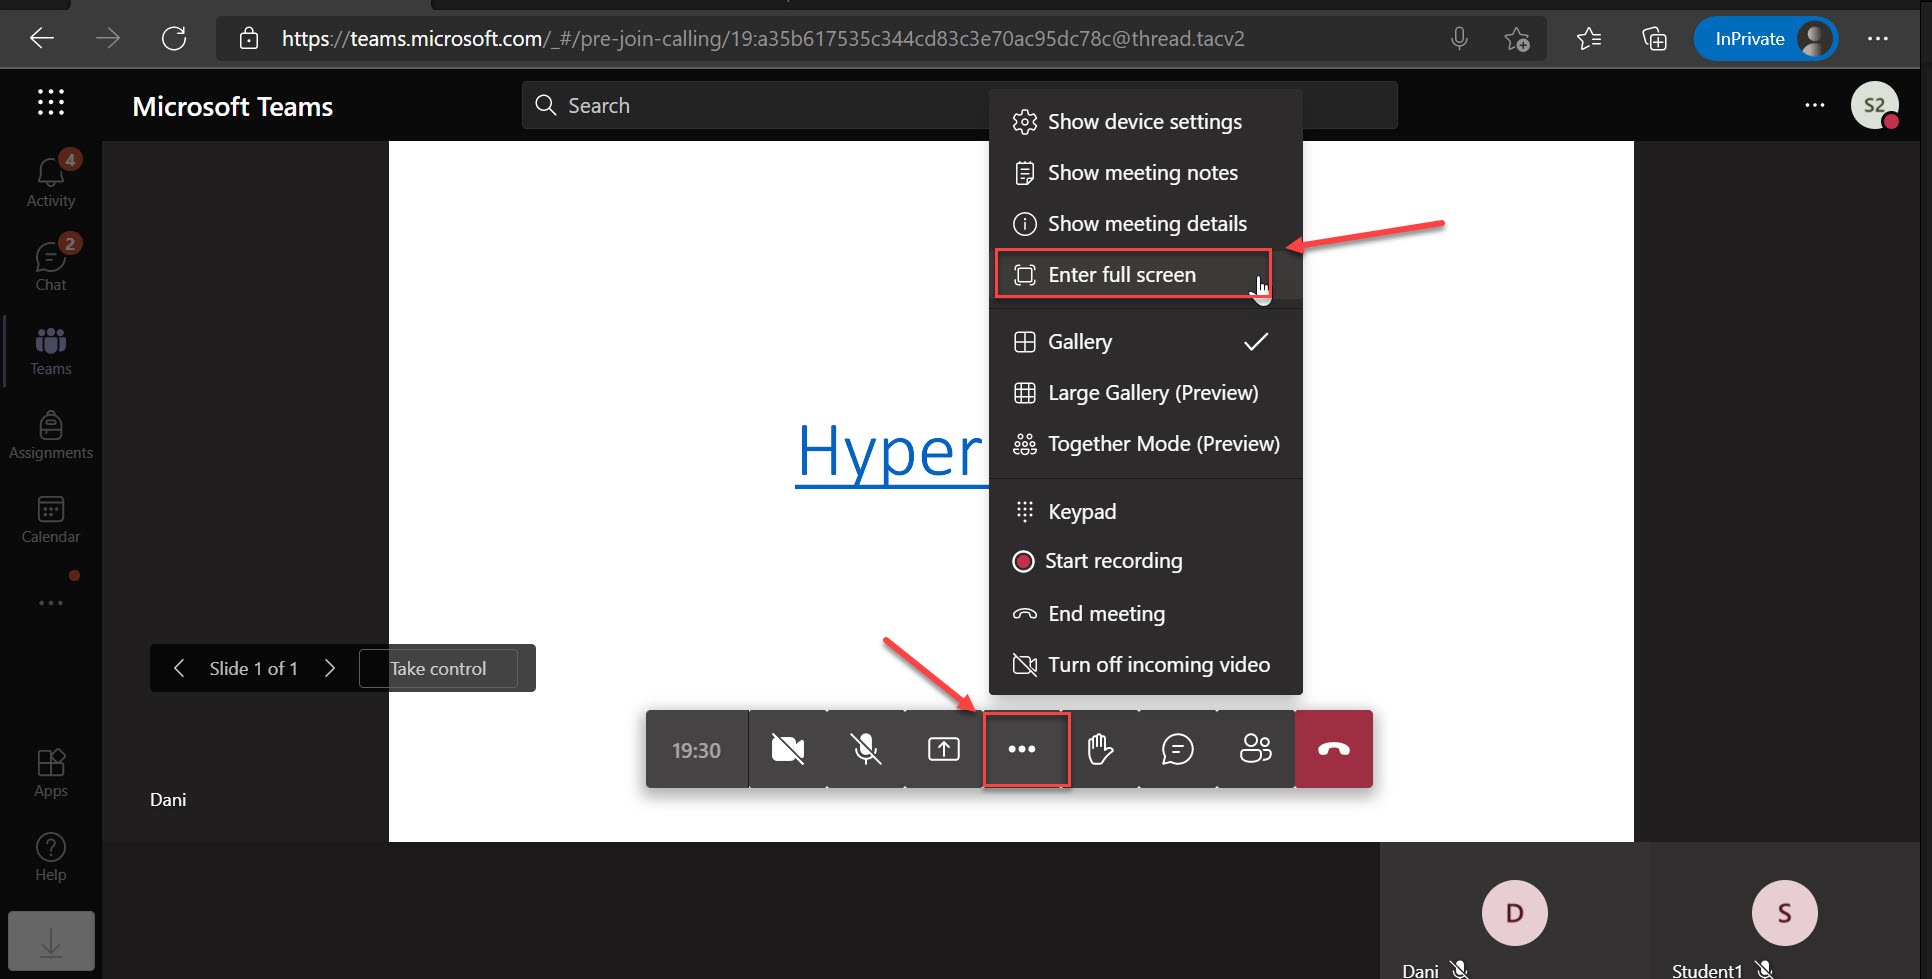Open Settings and more beside the avatar
Screen dimensions: 1932x979
1815,105
